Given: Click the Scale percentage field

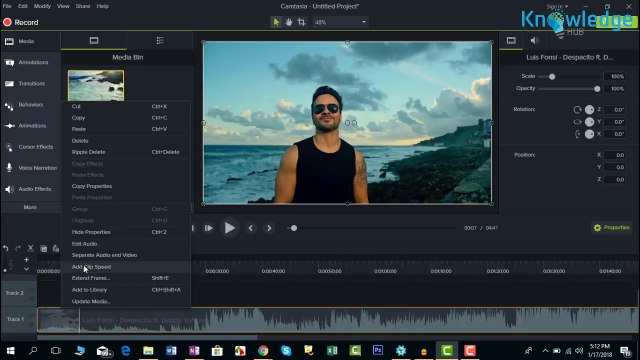Looking at the screenshot, I should [615, 76].
